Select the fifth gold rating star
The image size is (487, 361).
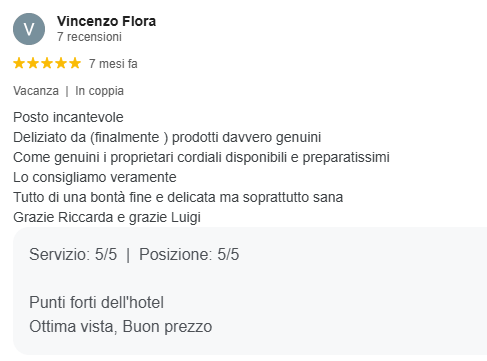[x=75, y=63]
